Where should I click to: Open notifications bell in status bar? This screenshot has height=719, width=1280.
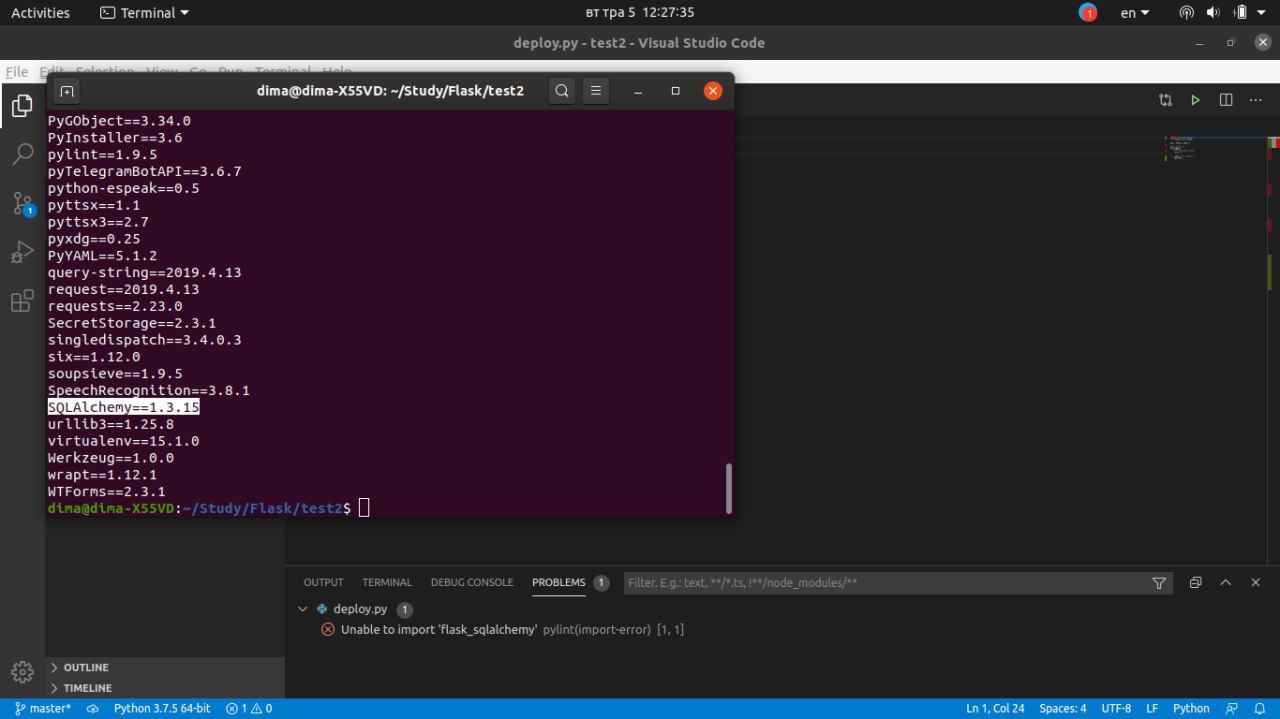click(1258, 708)
